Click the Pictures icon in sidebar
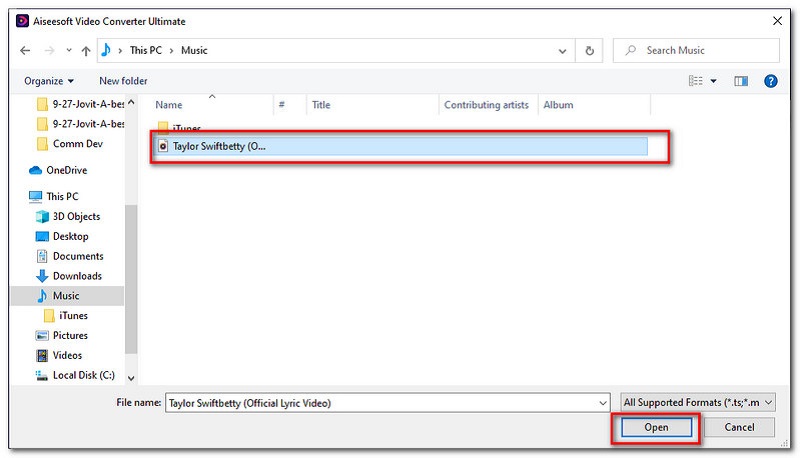 click(42, 336)
